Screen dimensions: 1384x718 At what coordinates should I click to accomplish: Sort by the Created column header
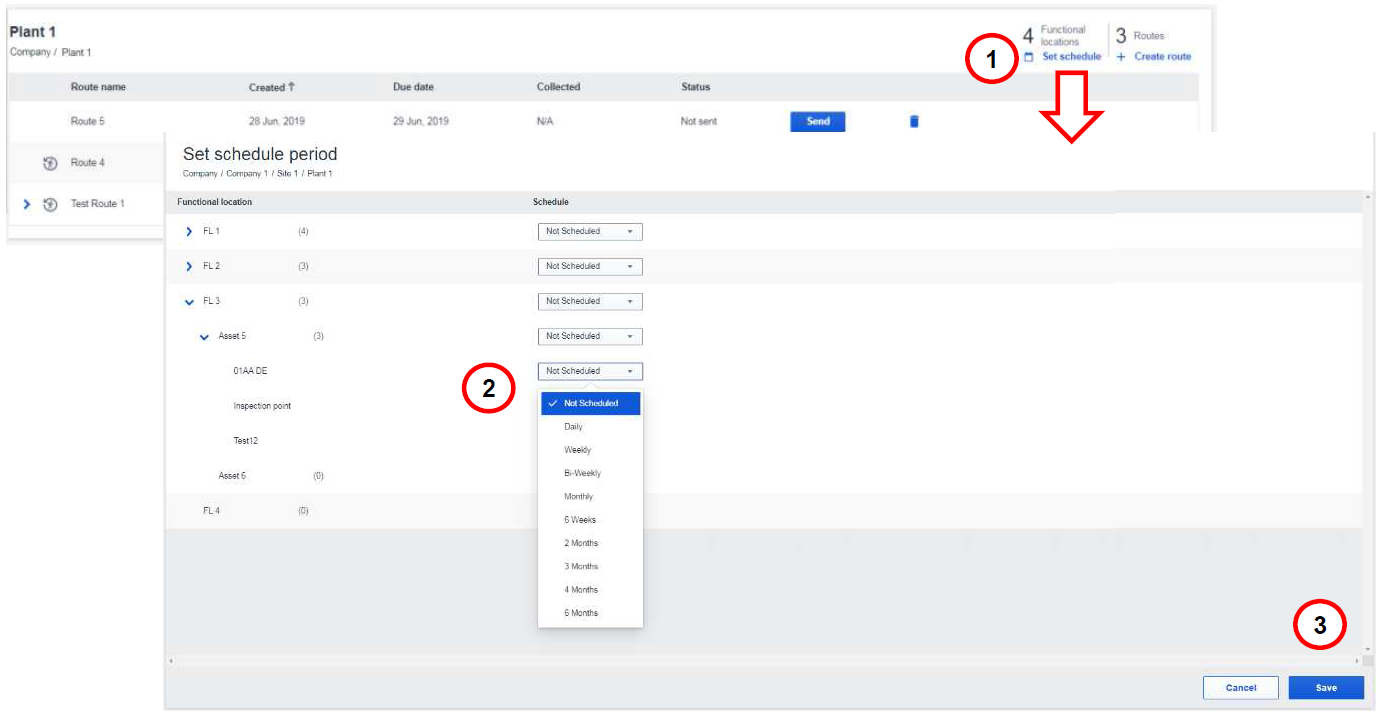(267, 88)
